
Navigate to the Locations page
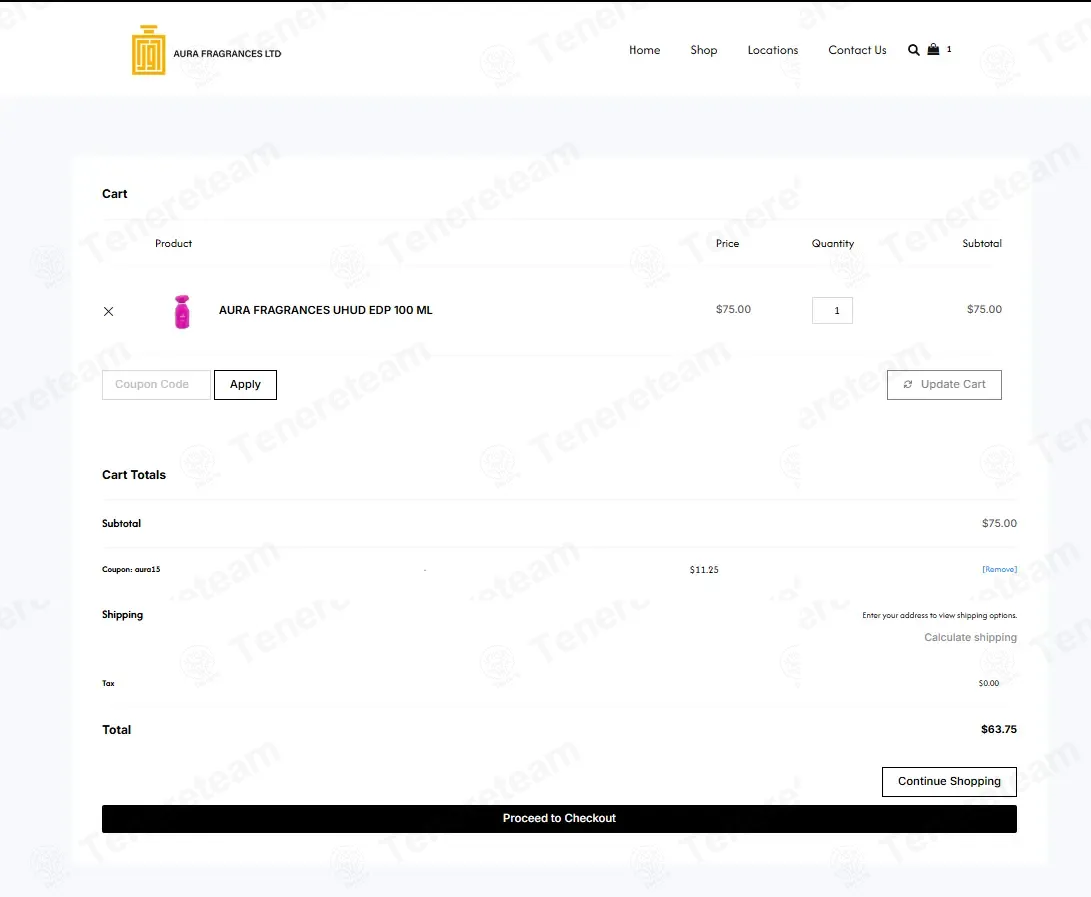[x=772, y=50]
